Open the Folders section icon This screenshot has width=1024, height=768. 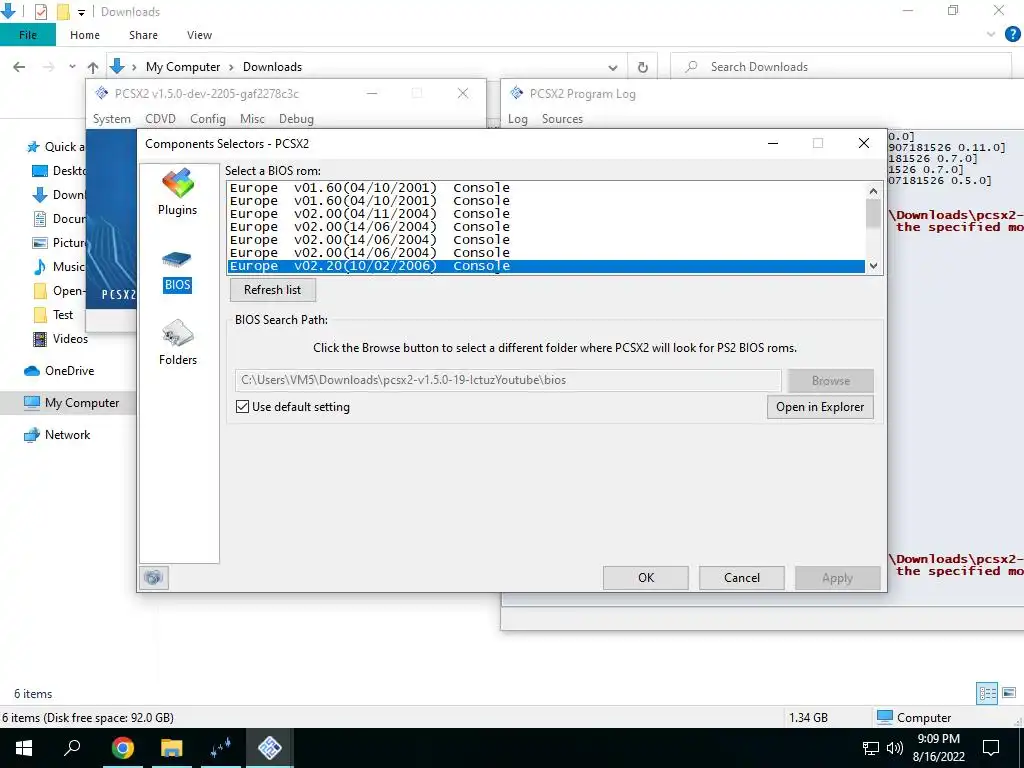coord(178,343)
